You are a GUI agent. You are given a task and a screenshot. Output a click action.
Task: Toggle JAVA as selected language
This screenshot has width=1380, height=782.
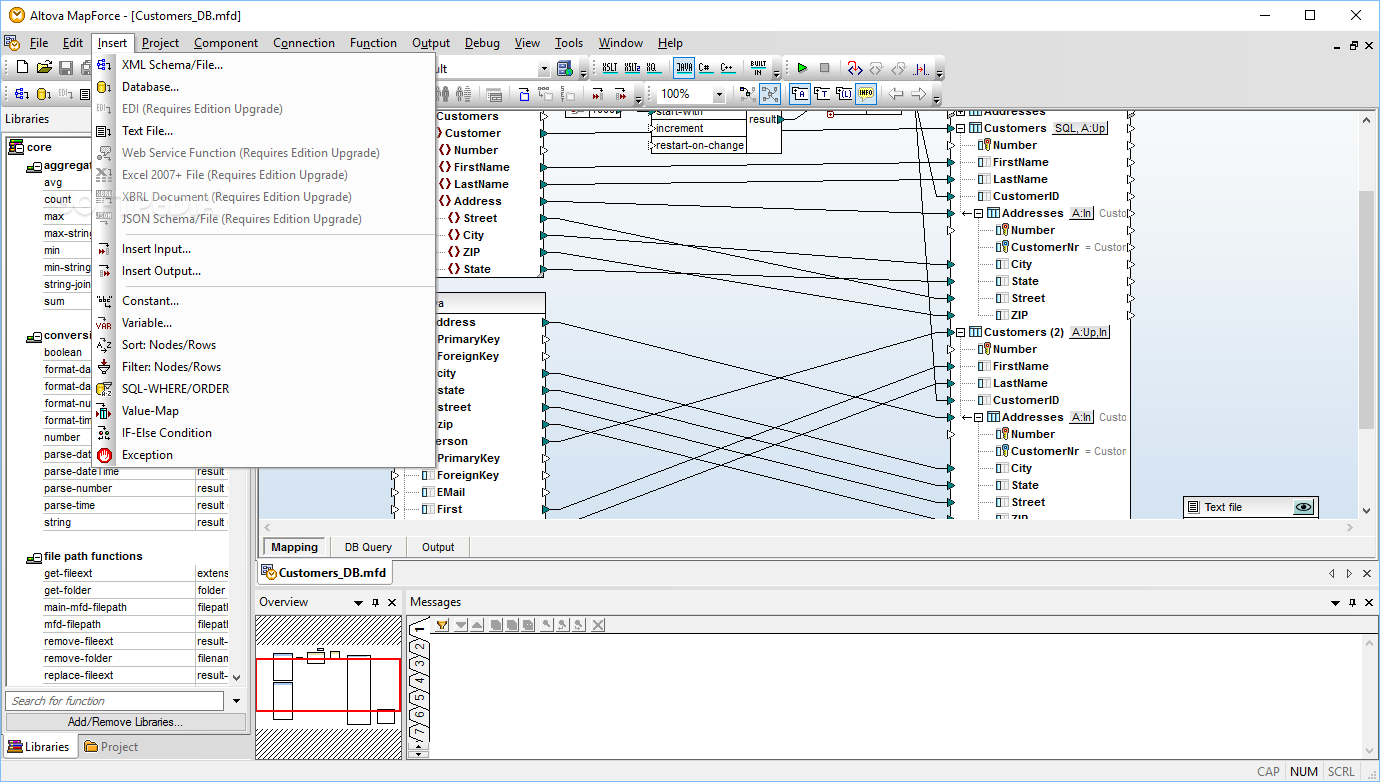click(684, 68)
